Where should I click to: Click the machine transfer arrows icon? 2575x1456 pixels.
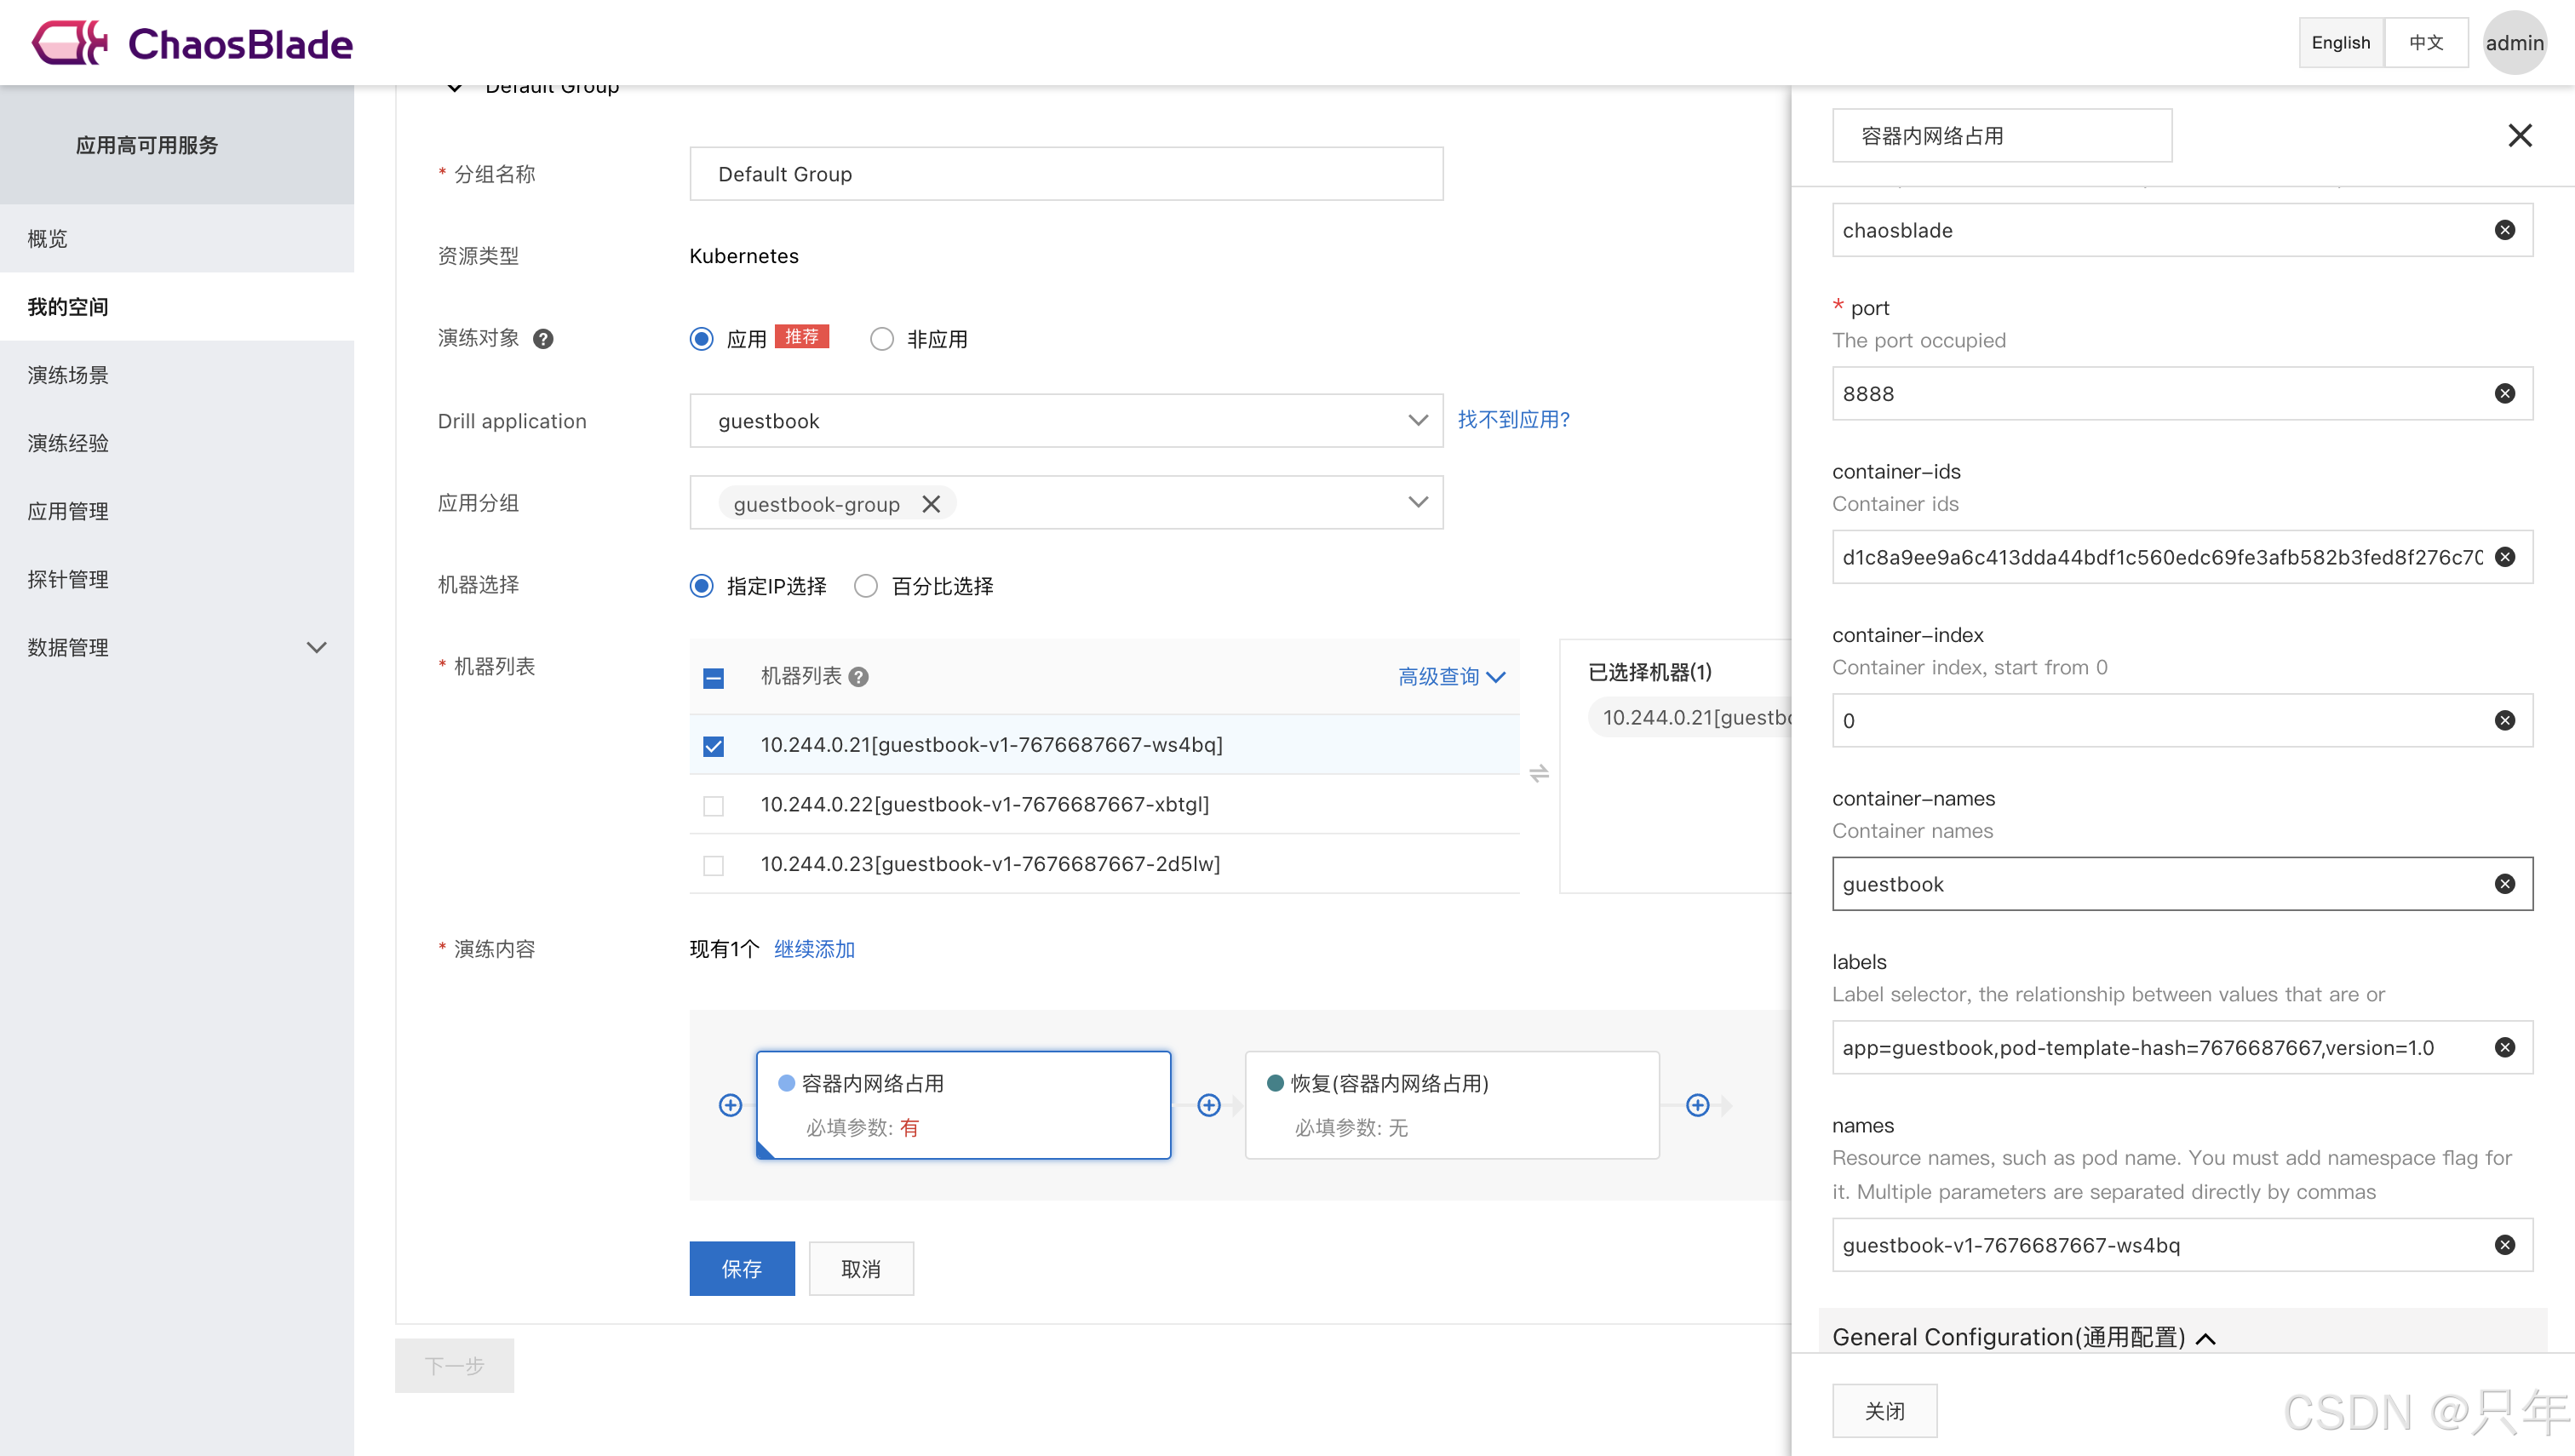coord(1539,773)
